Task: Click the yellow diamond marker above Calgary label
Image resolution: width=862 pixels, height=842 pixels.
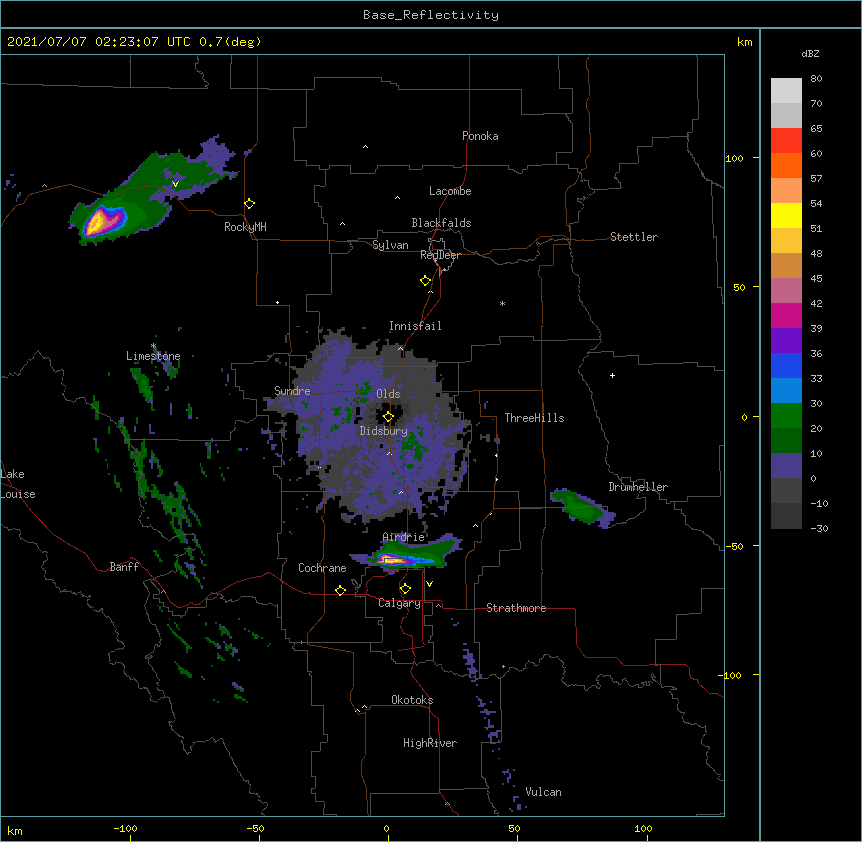Action: click(405, 589)
